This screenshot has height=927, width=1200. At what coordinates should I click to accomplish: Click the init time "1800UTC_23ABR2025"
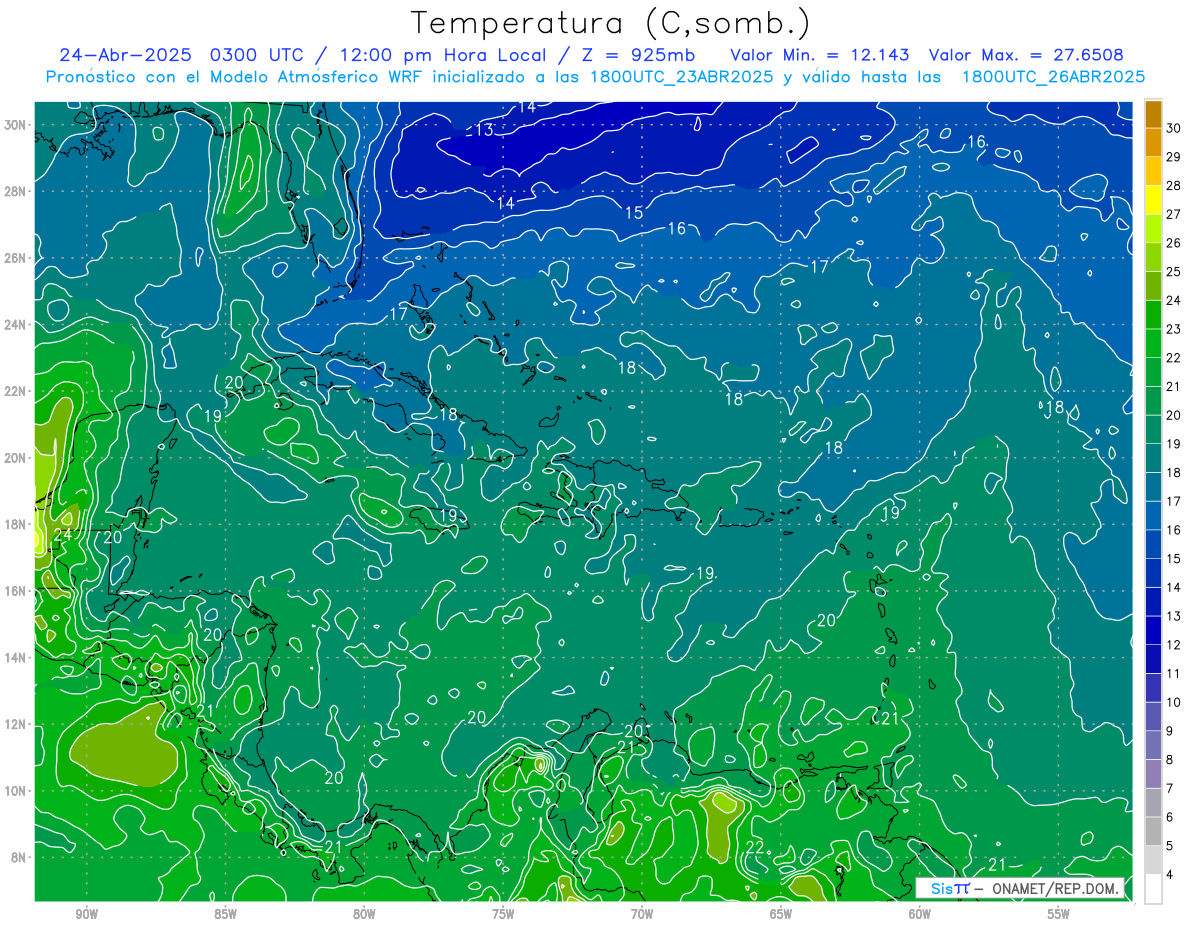pos(680,77)
